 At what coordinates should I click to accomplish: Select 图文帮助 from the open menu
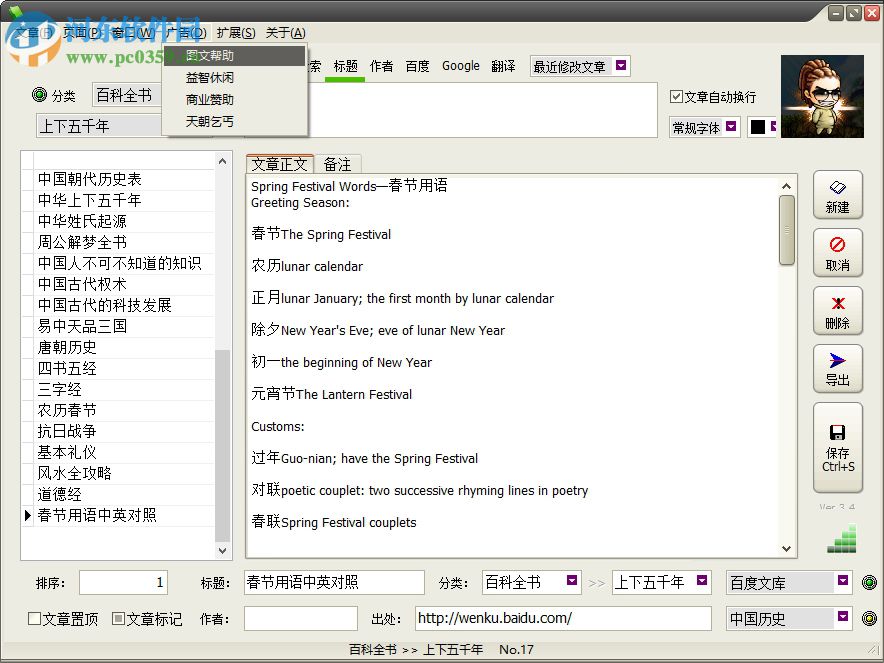210,56
